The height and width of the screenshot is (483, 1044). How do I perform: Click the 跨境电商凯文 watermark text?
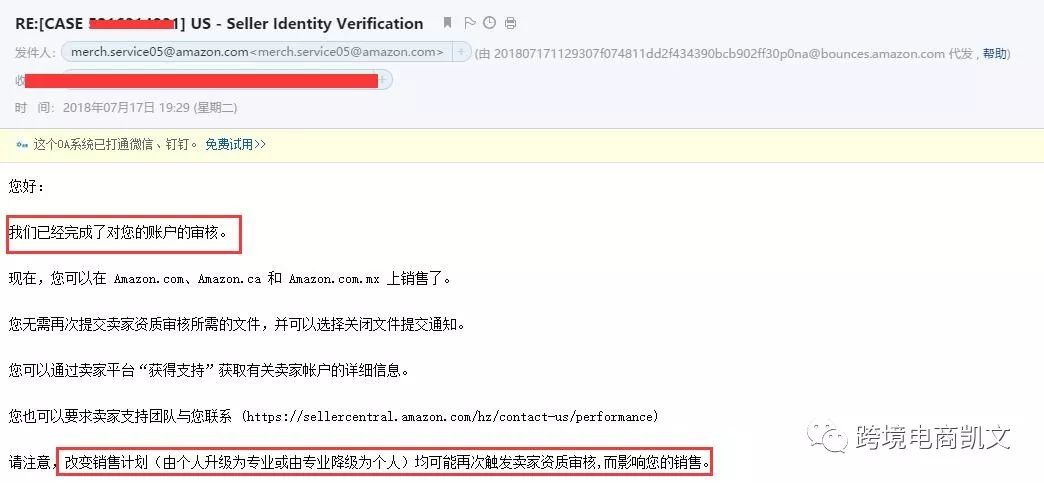[933, 437]
